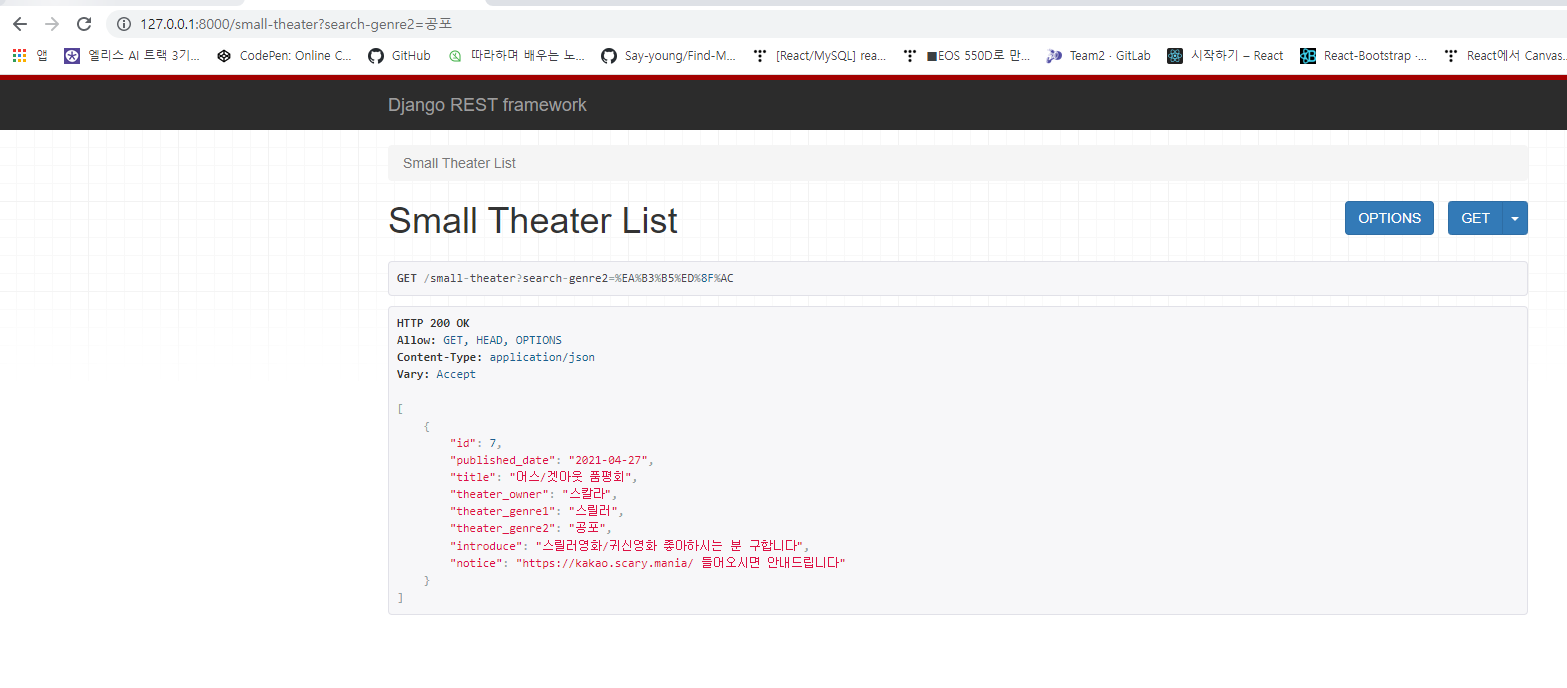Click the kakao.scary.mania URL in notice
The height and width of the screenshot is (688, 1567).
(607, 563)
